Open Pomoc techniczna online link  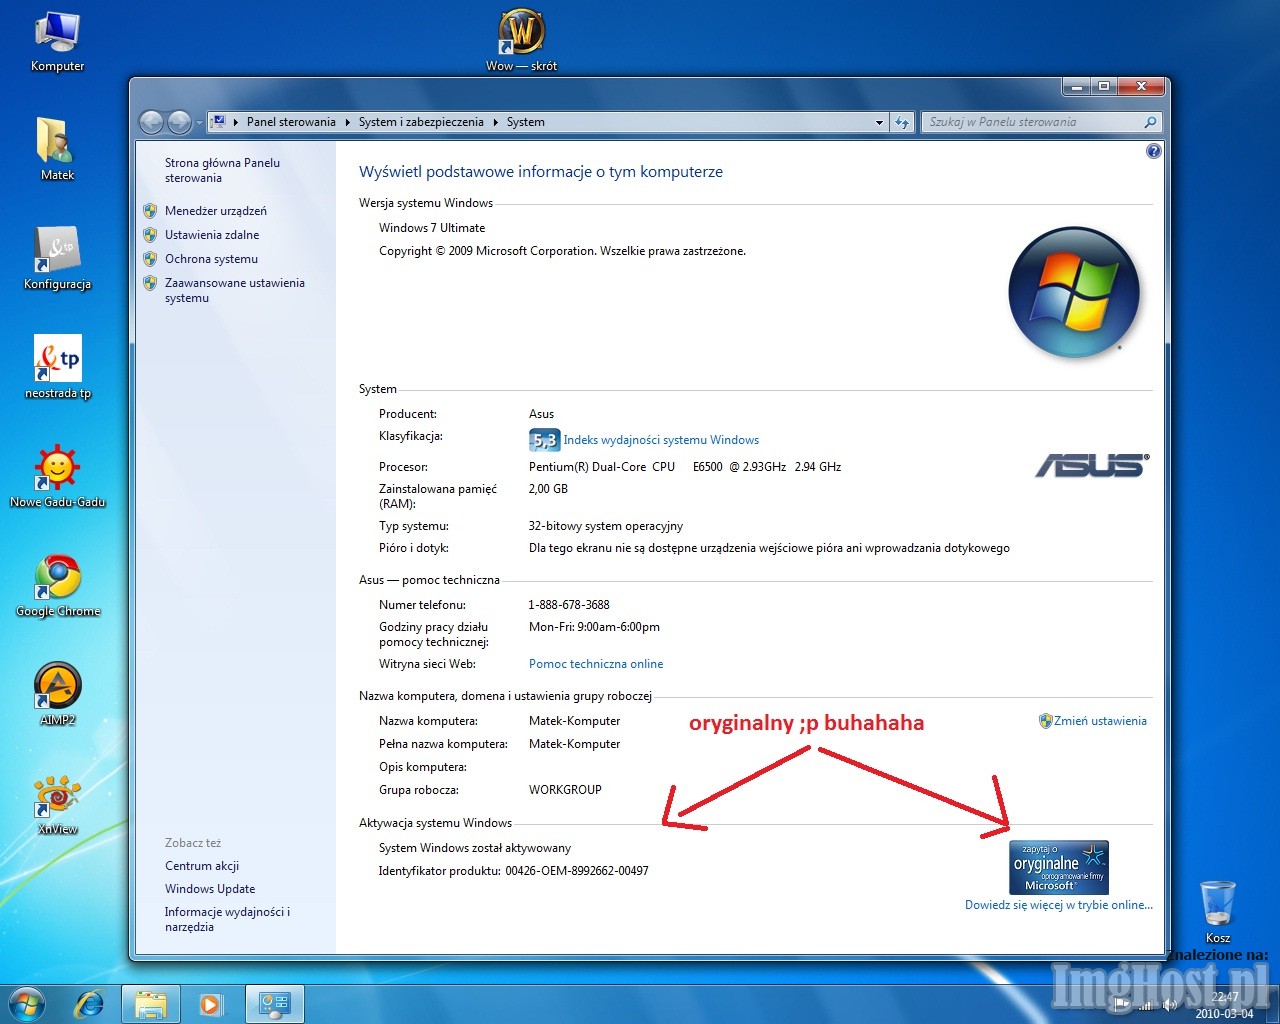tap(596, 664)
